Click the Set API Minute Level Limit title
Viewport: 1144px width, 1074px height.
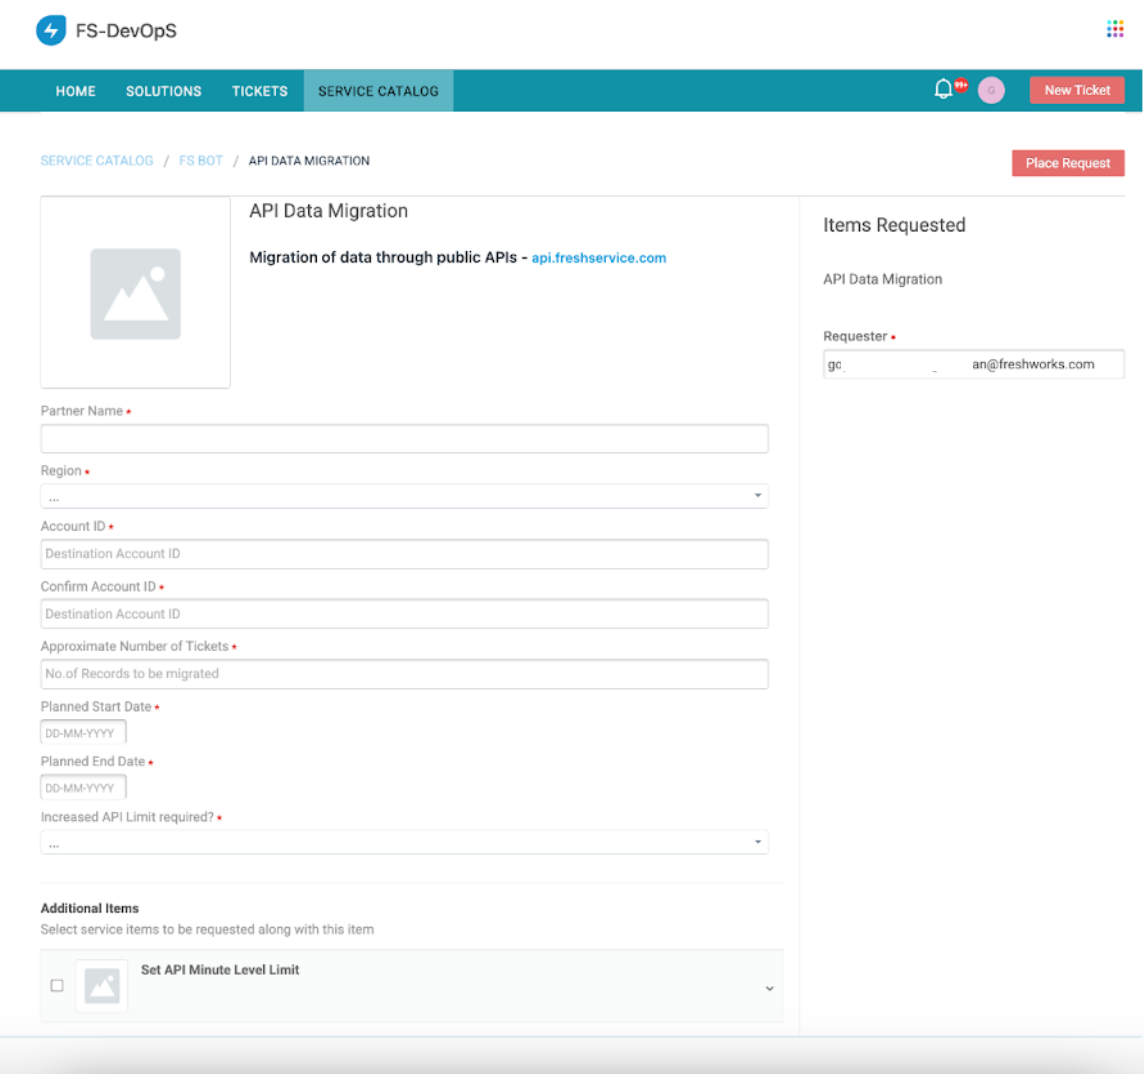coord(220,970)
